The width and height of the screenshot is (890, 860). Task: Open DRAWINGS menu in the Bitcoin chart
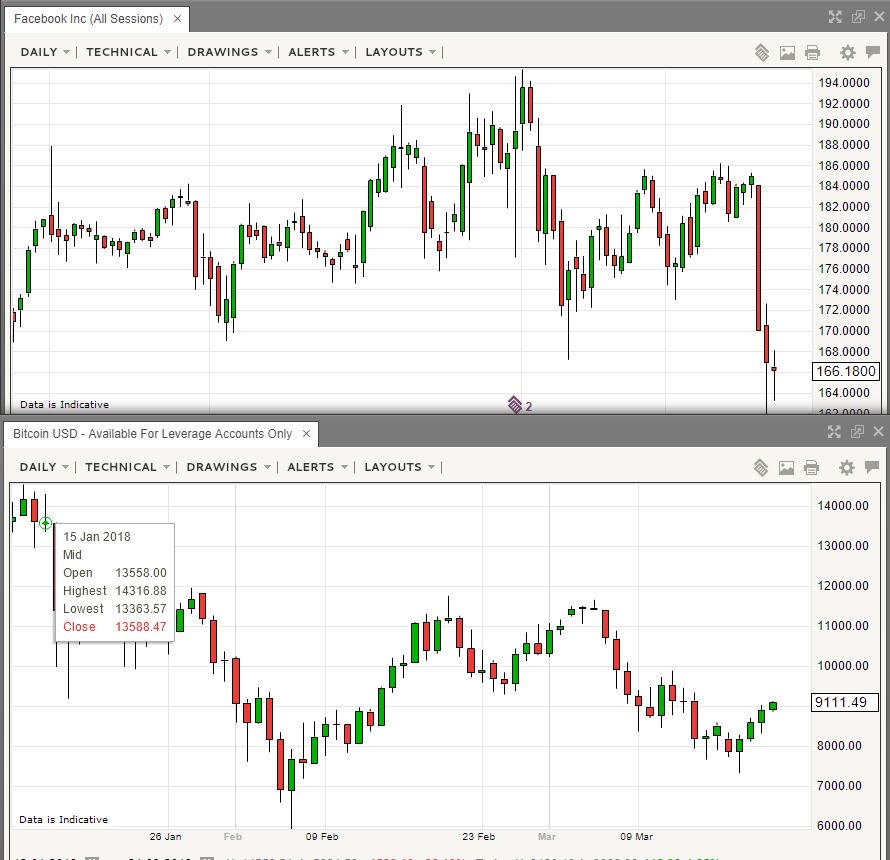pos(228,467)
